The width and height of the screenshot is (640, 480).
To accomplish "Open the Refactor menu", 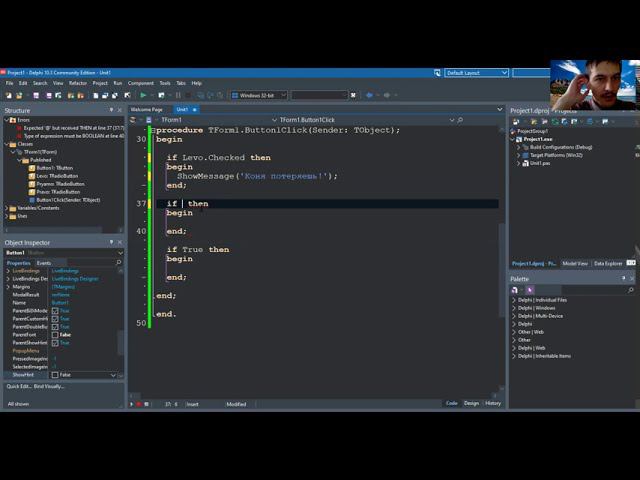I will (78, 83).
